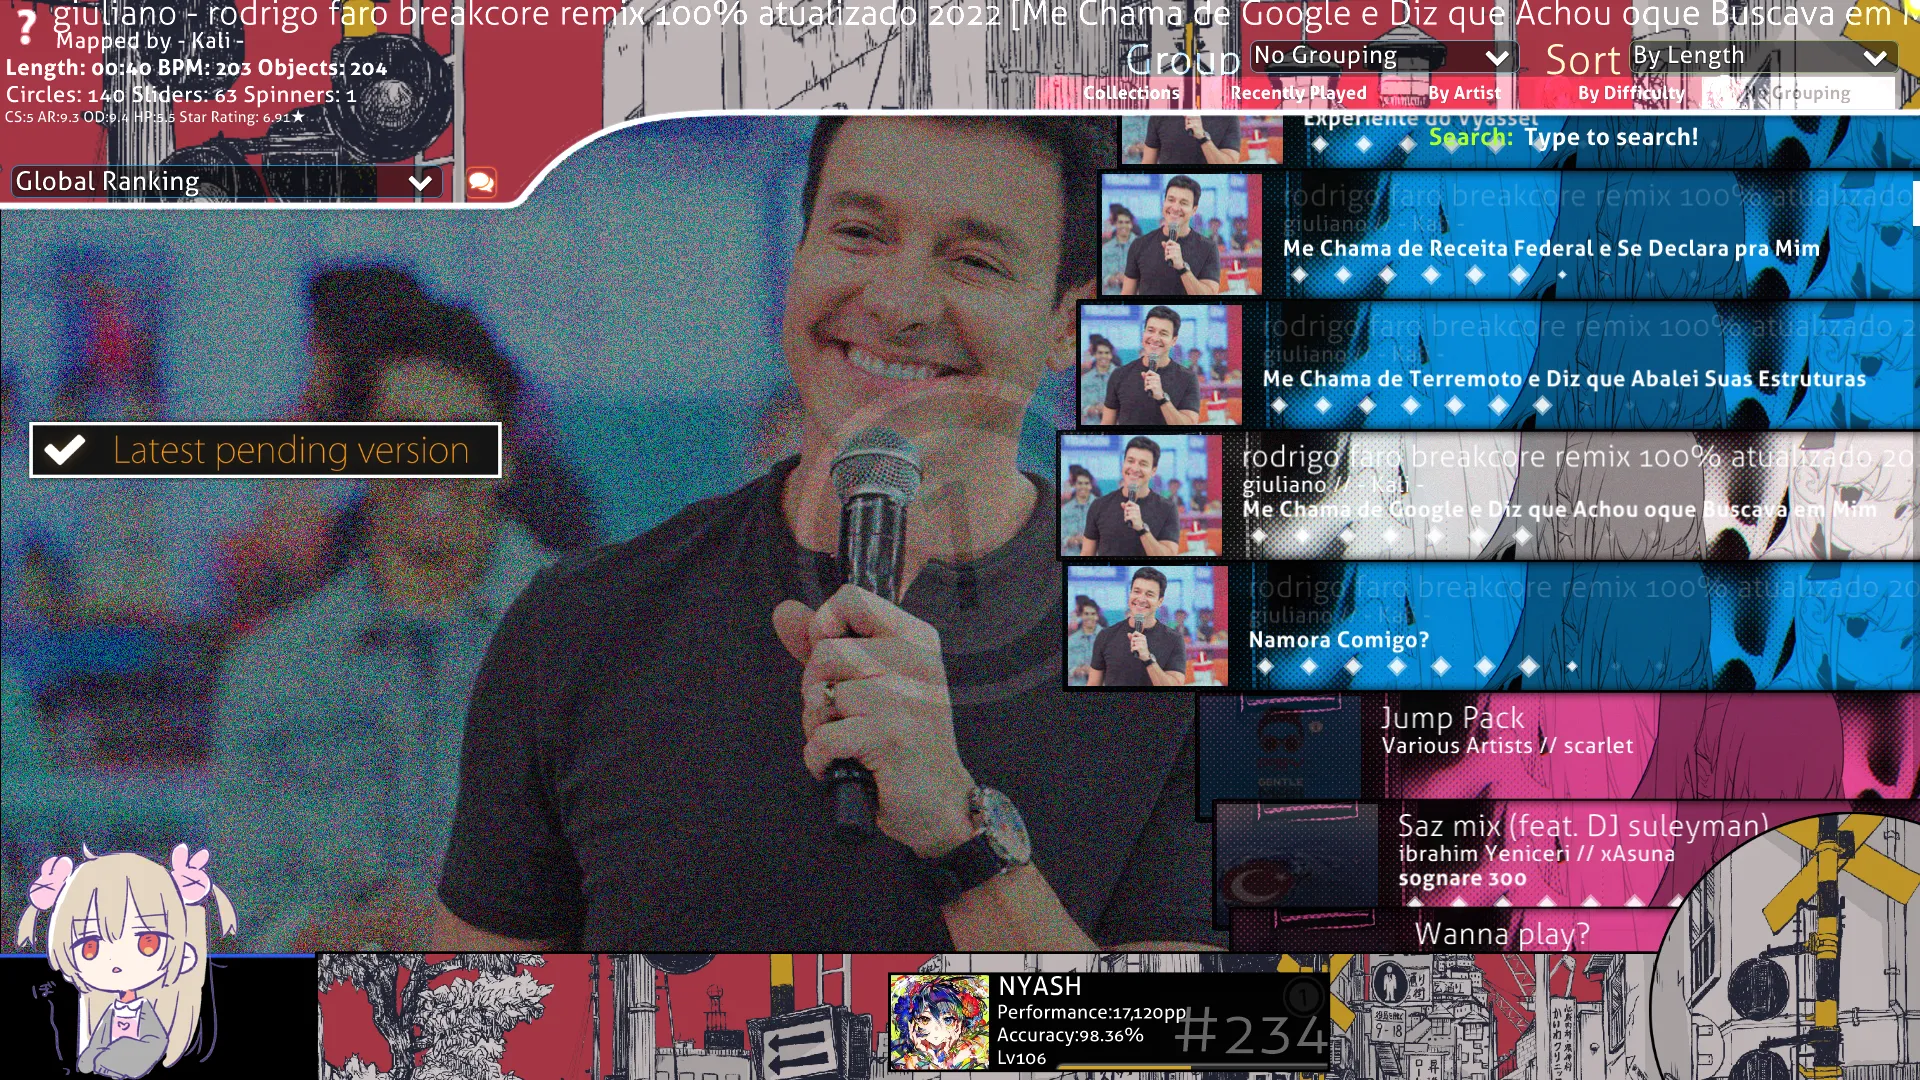Viewport: 1920px width, 1080px height.
Task: Click the question mark ranked status icon
Action: (x=26, y=27)
